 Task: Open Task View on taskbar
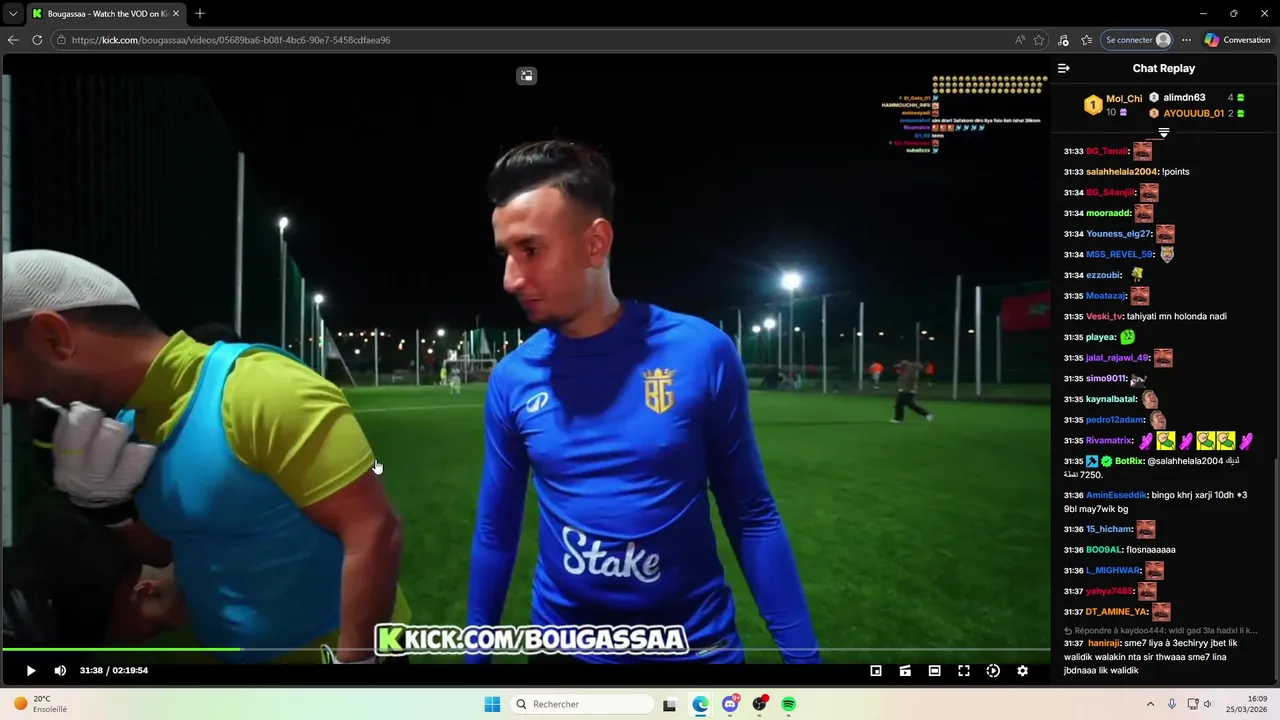(670, 704)
